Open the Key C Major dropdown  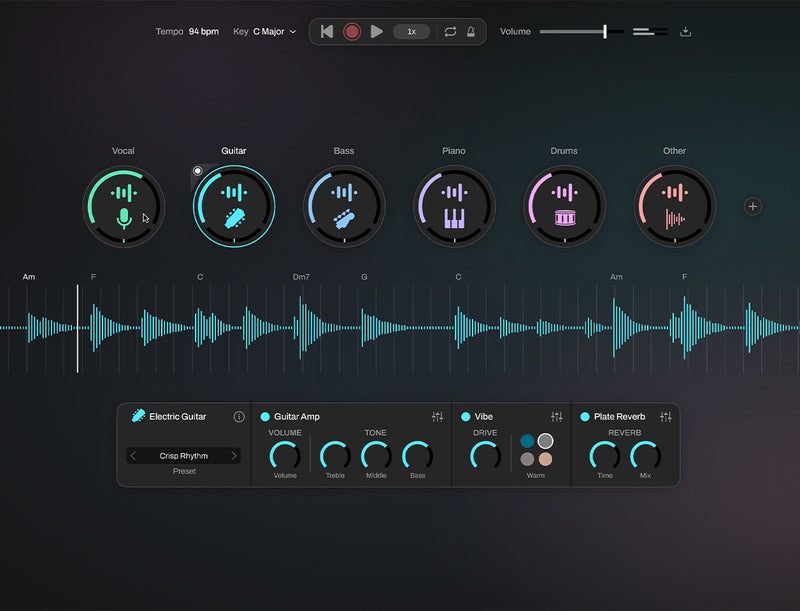(x=274, y=32)
